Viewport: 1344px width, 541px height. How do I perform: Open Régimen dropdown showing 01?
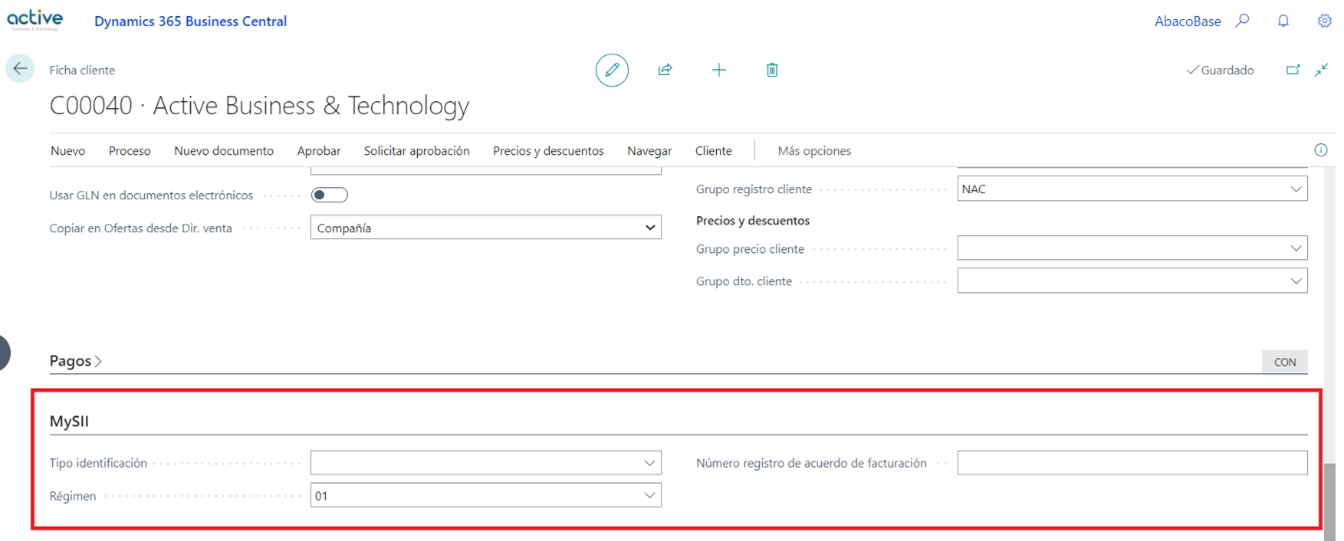coord(486,495)
